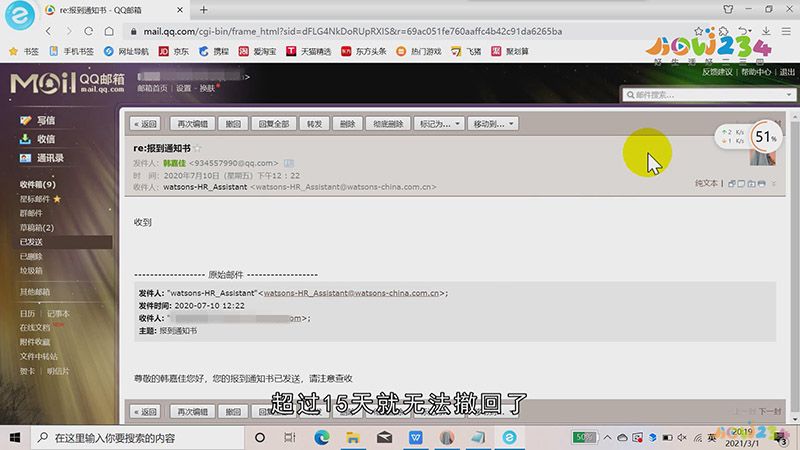Click the browser back arrow
The height and width of the screenshot is (450, 800).
click(x=48, y=31)
